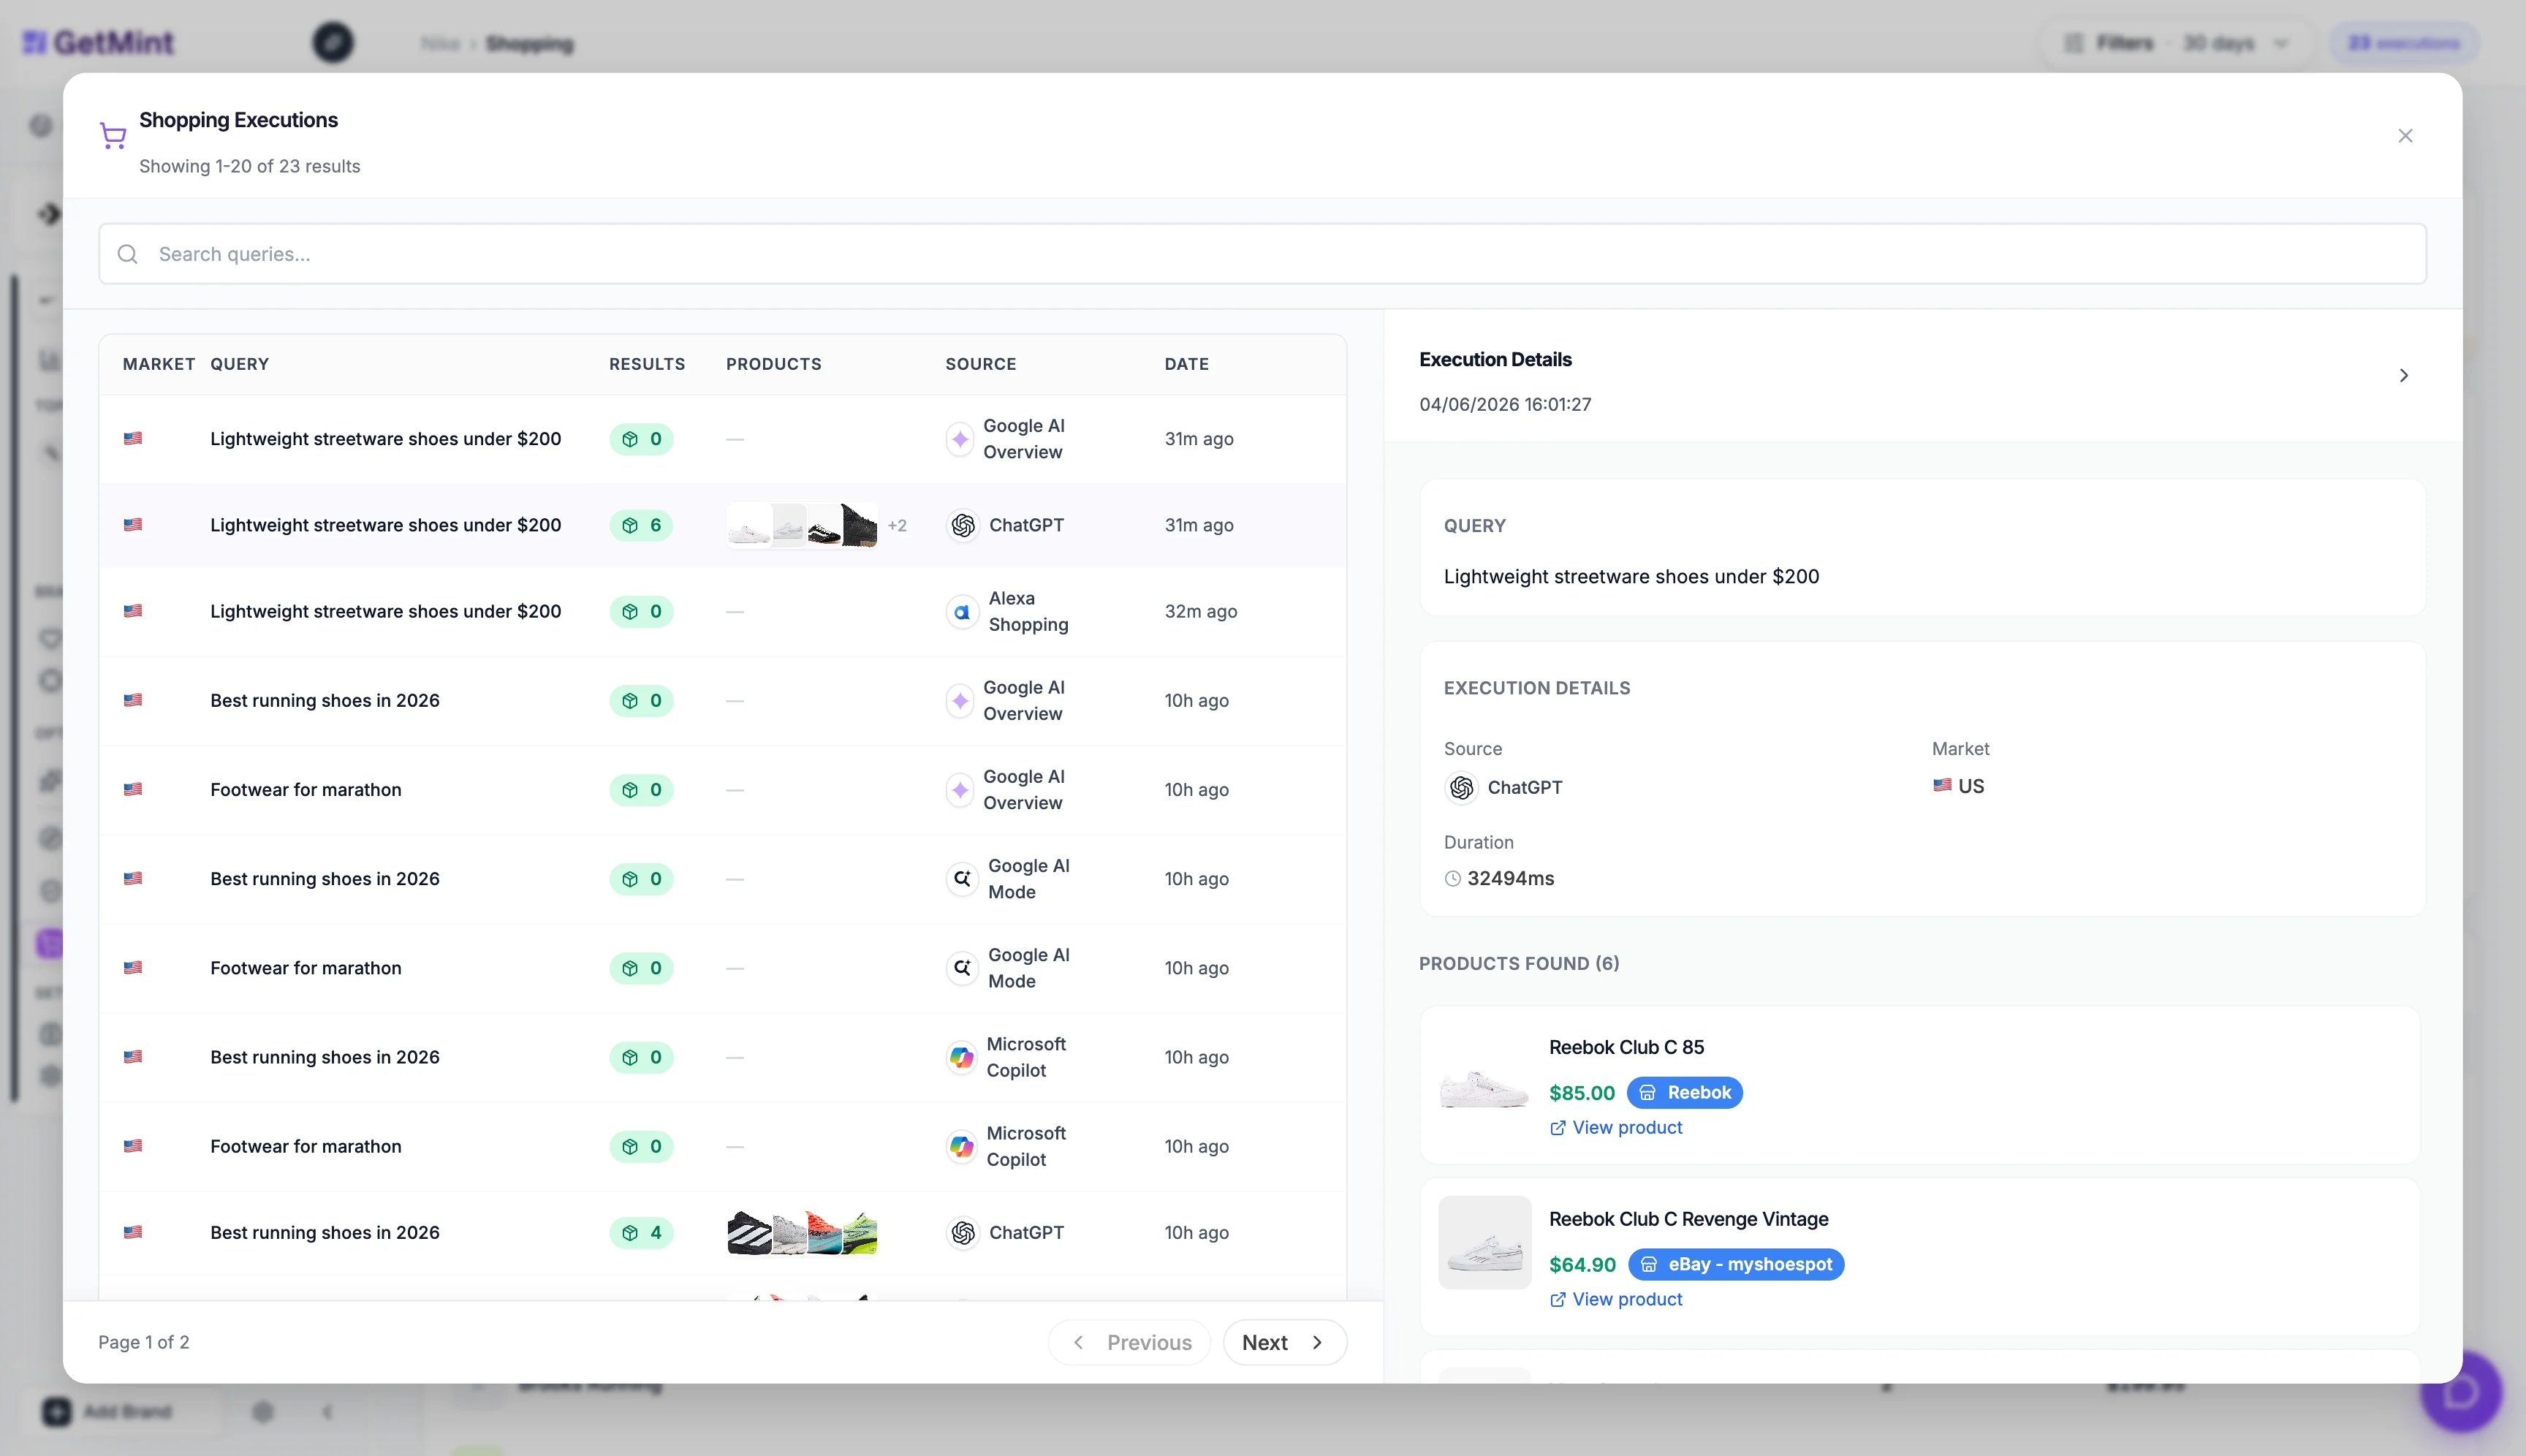Screen dimensions: 2526x1456
Task: Select the Alexa Shopping Lightweight streetware shoes row
Action: point(723,611)
